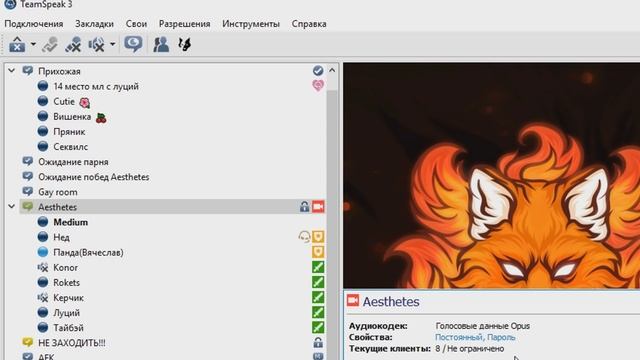The height and width of the screenshot is (360, 640).
Task: Open the Connect to server toolbar icon
Action: click(x=17, y=44)
